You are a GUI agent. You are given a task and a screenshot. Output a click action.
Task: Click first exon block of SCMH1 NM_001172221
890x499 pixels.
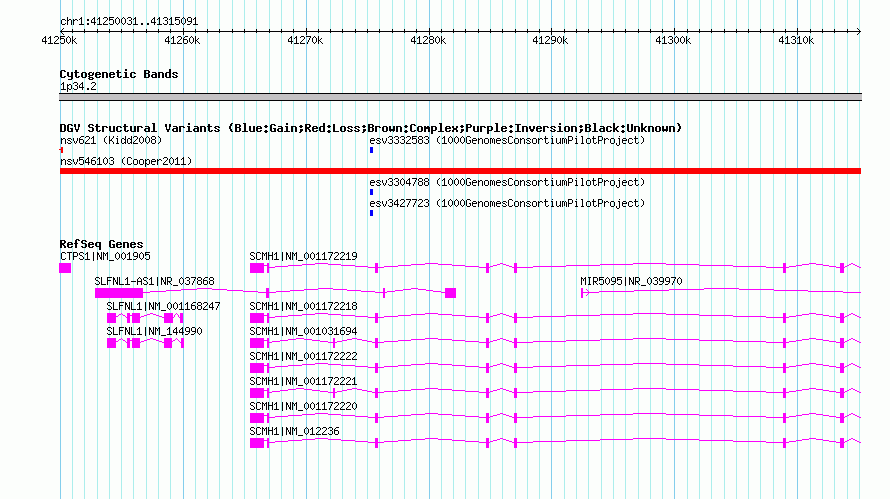tap(257, 393)
